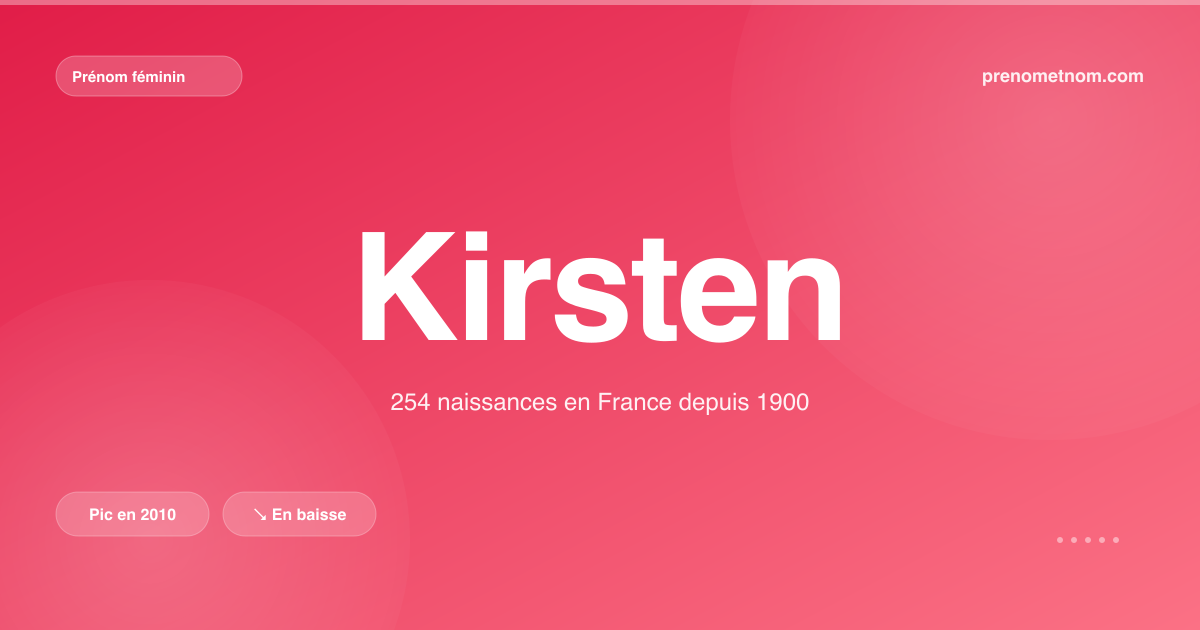Click the "En baisse" trend badge
The height and width of the screenshot is (630, 1200).
point(299,514)
